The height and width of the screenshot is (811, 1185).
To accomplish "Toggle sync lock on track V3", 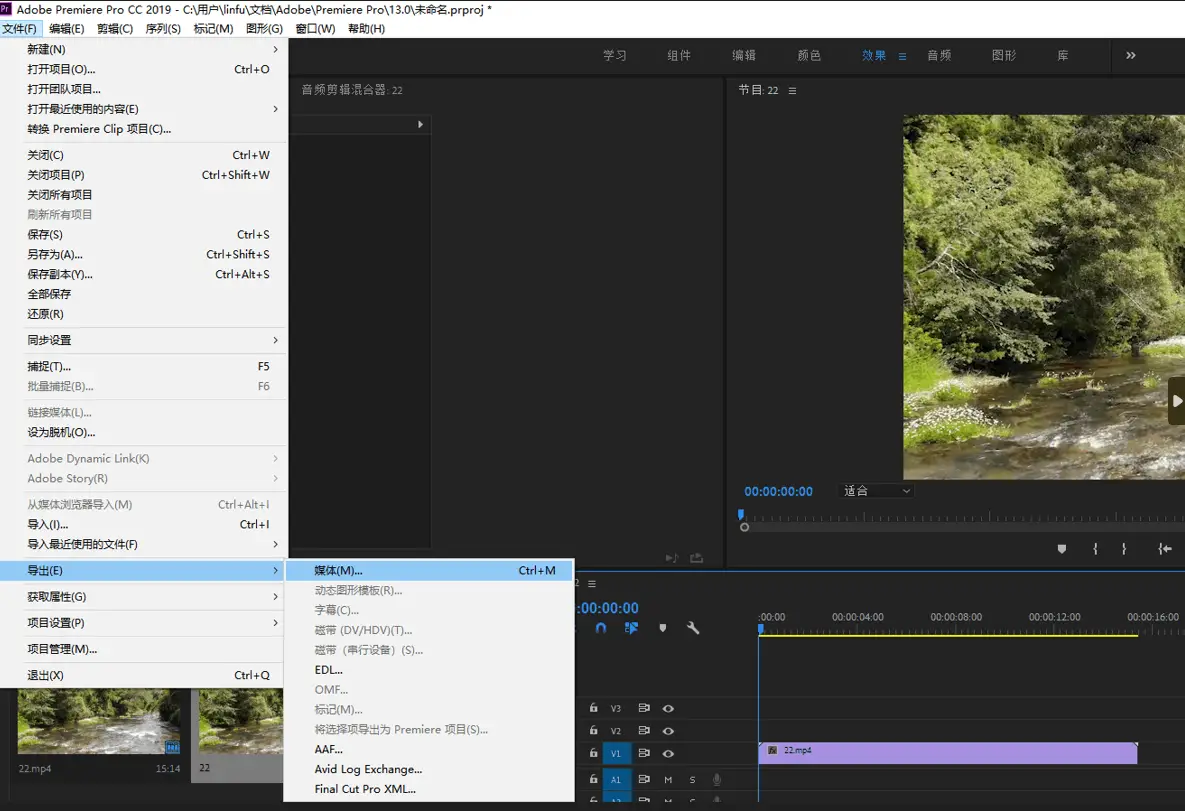I will [644, 708].
